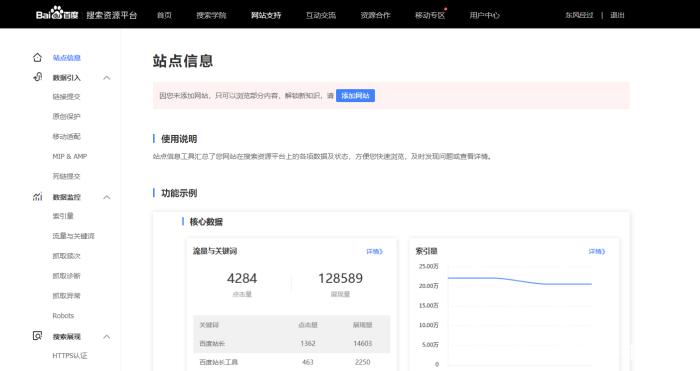Viewport: 700px width, 371px height.
Task: Open 用户中心 in top navigation
Action: (484, 15)
